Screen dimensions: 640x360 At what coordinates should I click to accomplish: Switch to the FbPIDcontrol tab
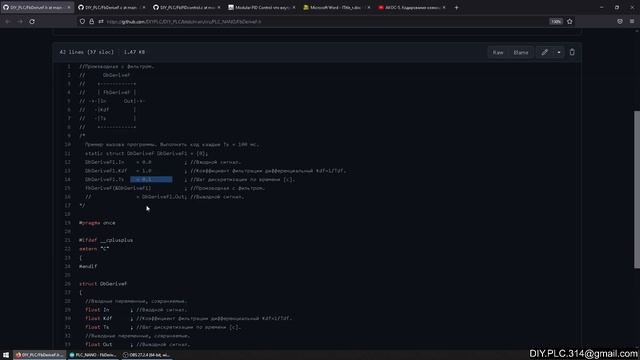tap(187, 7)
